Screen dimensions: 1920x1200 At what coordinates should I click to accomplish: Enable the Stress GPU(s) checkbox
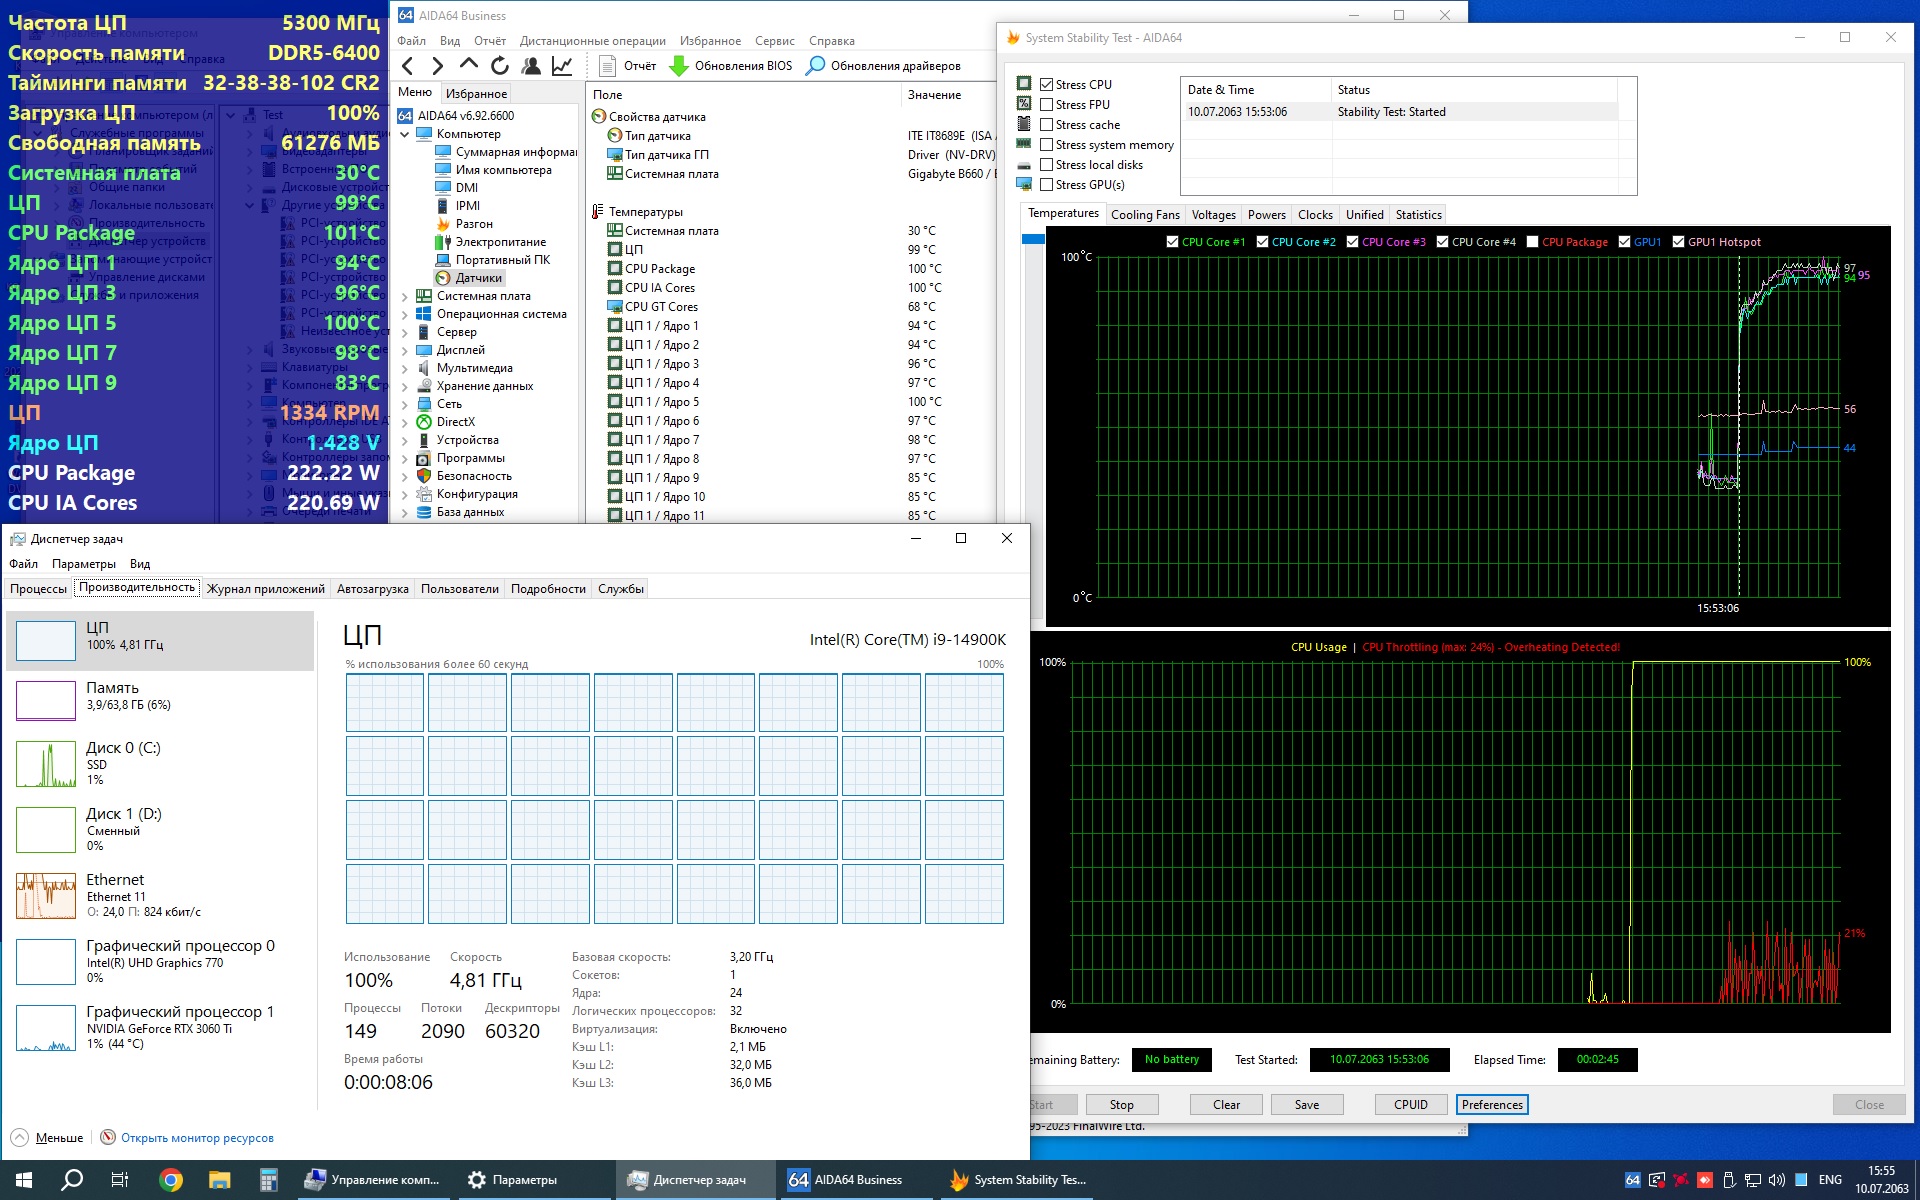[1047, 185]
